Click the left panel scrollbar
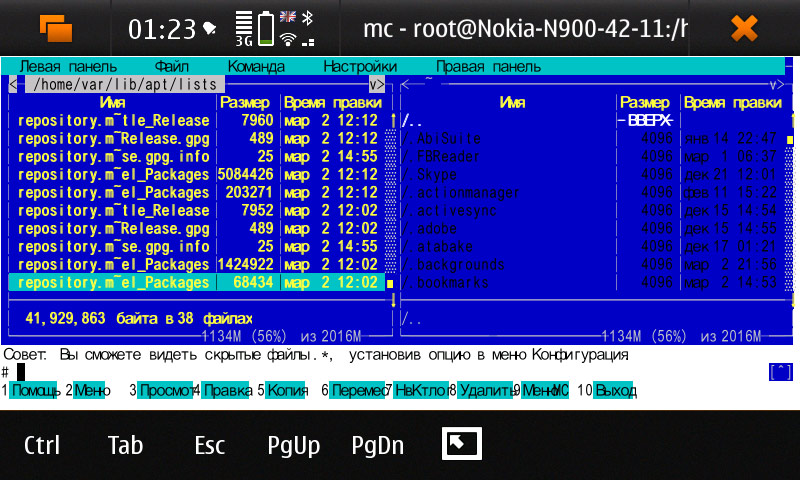The width and height of the screenshot is (800, 480). point(391,200)
